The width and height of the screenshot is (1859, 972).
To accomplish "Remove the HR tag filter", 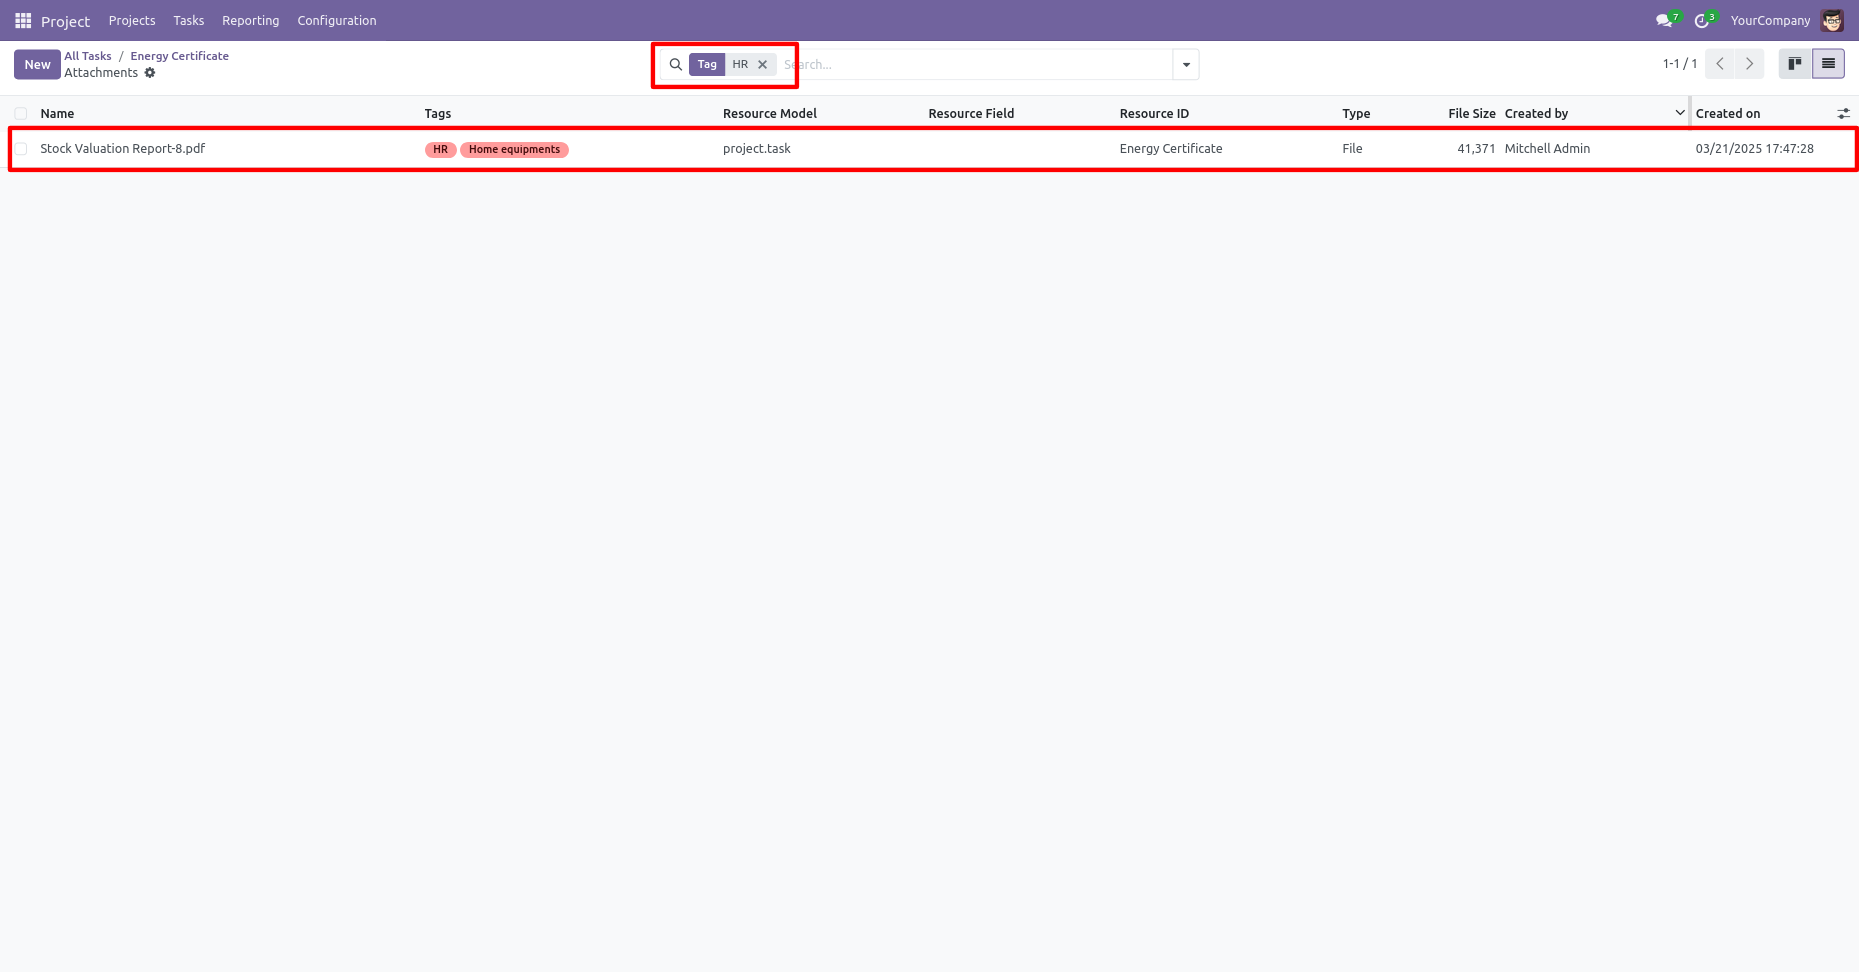I will [762, 64].
